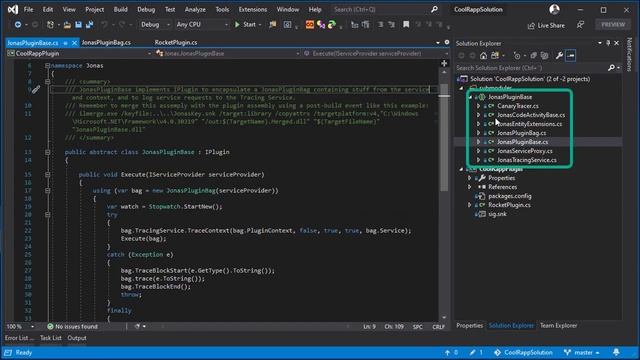This screenshot has height=360, width=640.
Task: Expand the CanaryTracer.cs tree node
Action: click(478, 106)
